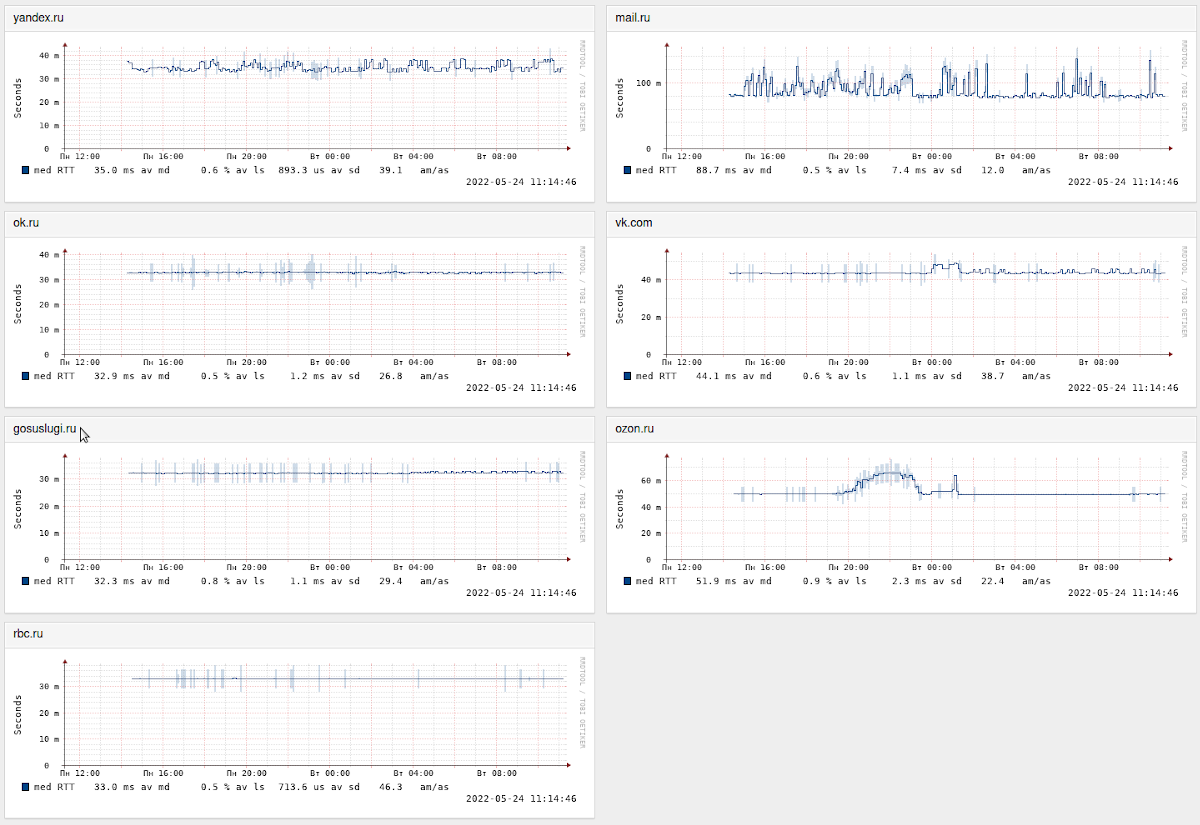Click the 22.4 am/as ratio value

tap(992, 581)
